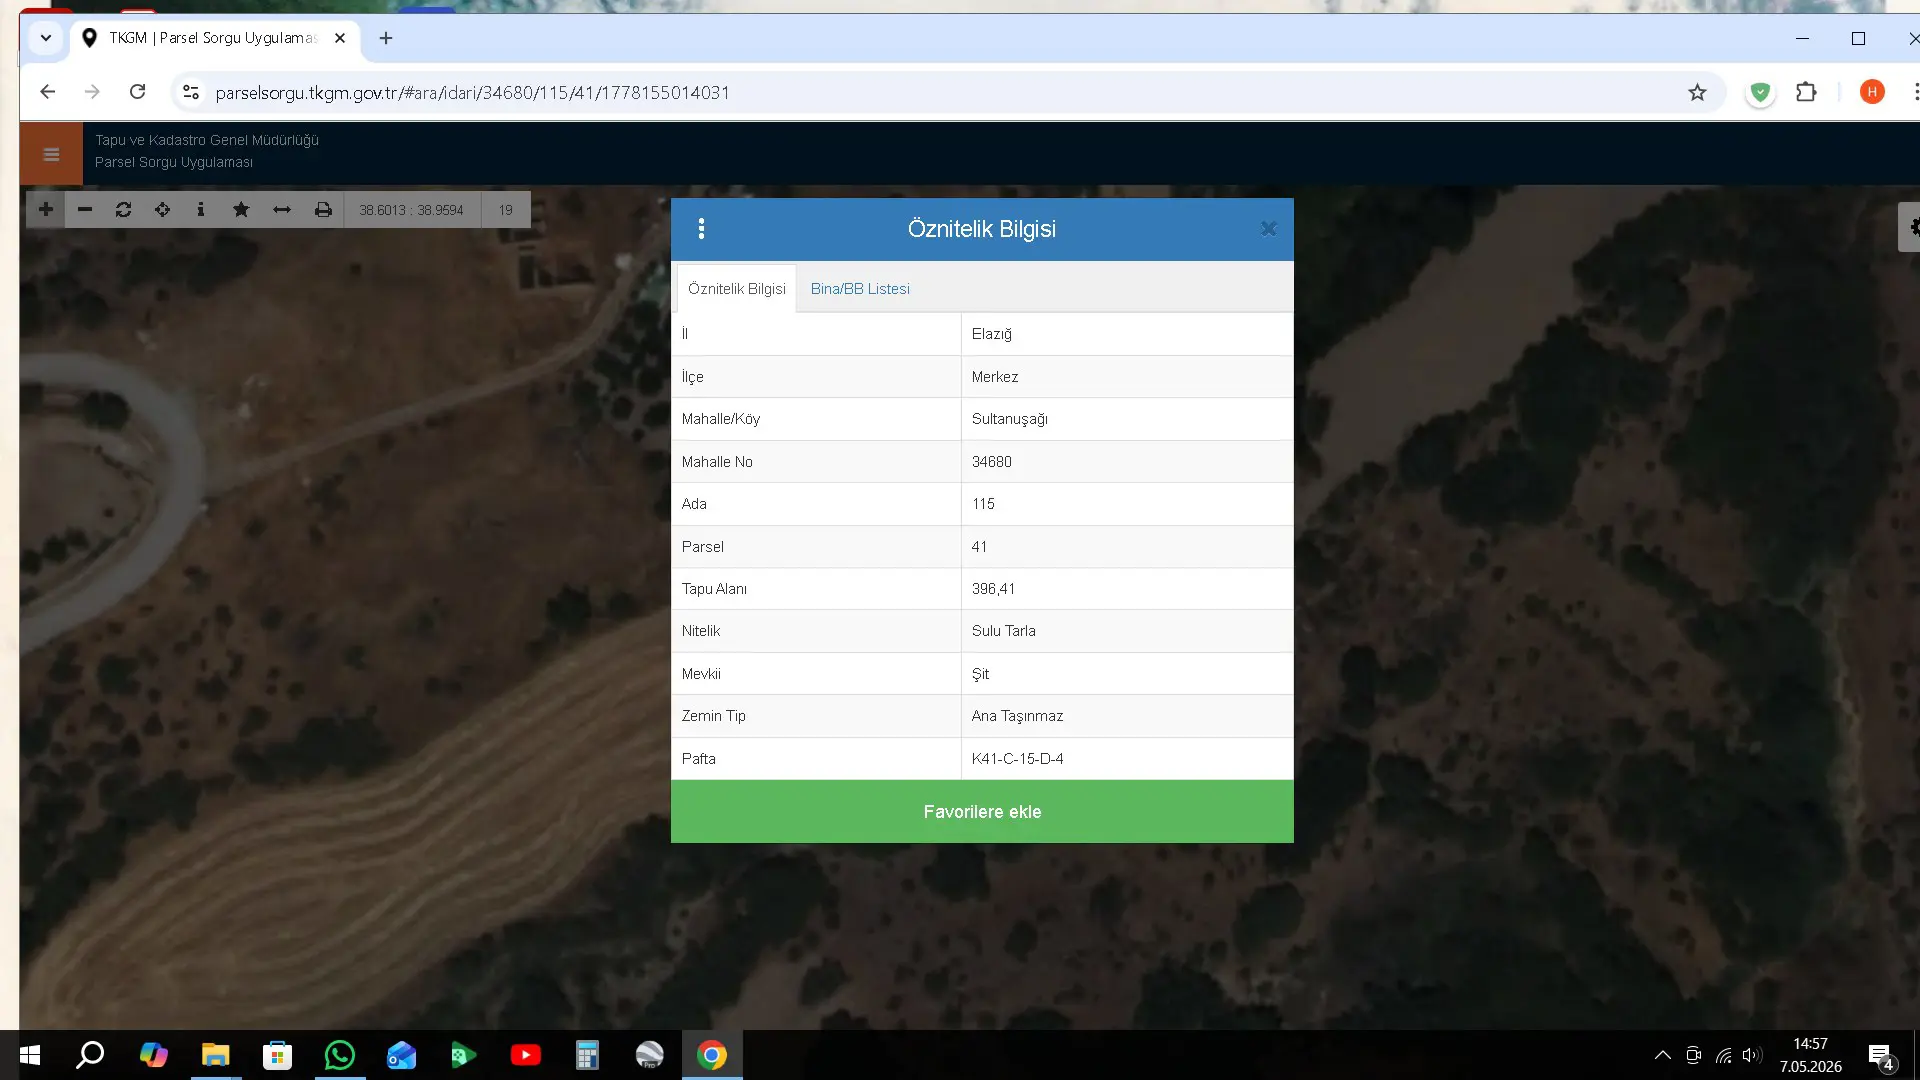1920x1080 pixels.
Task: Go back to the previous page
Action: coord(47,92)
